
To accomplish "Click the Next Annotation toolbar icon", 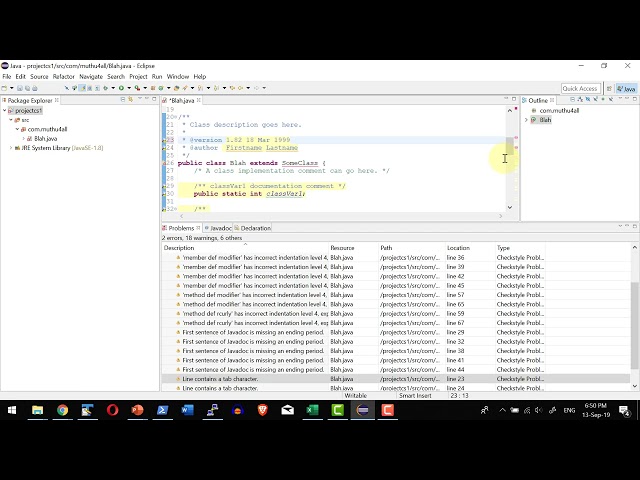I will tap(200, 88).
